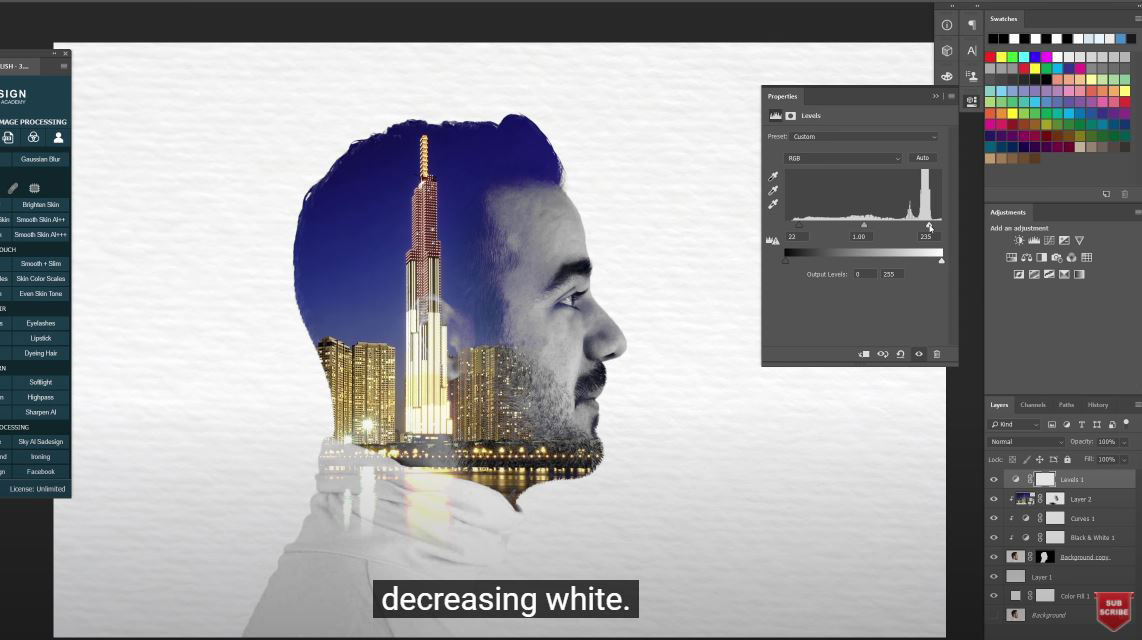Add a Gradient Map adjustment
Screen dimensions: 1142x640
click(1079, 274)
